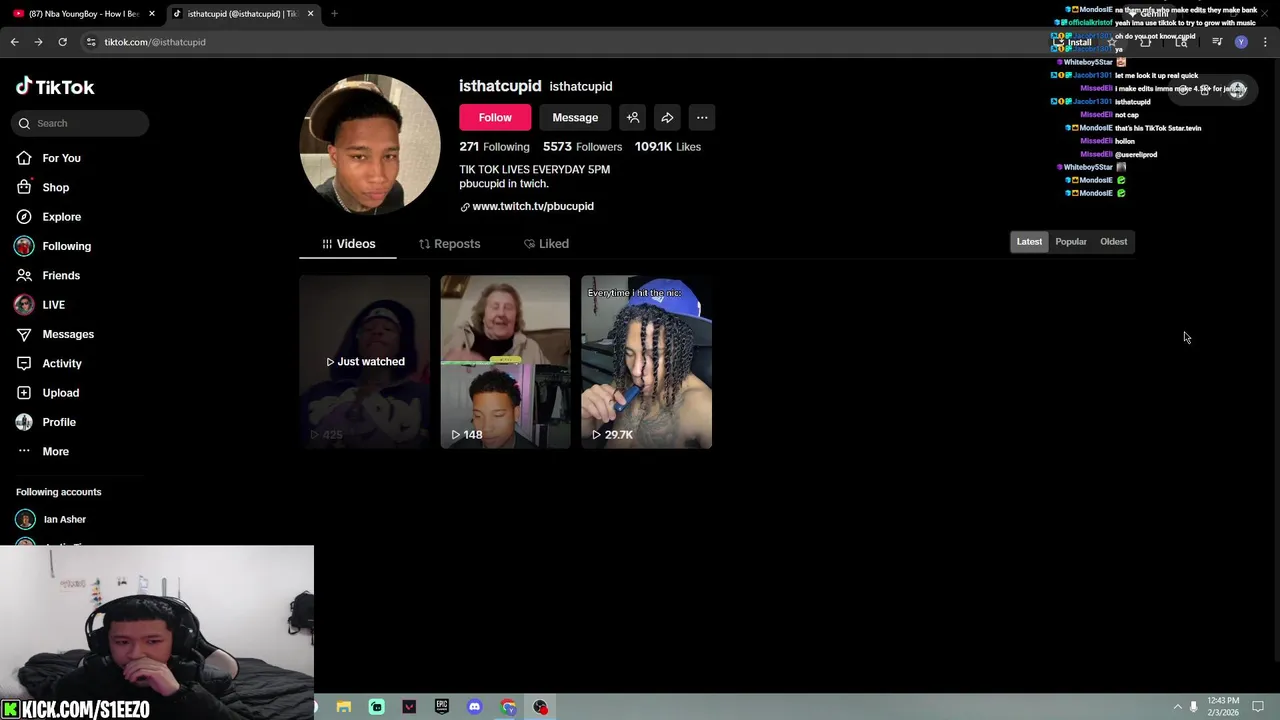Image resolution: width=1280 pixels, height=720 pixels.
Task: Go back in the browser
Action: (14, 42)
